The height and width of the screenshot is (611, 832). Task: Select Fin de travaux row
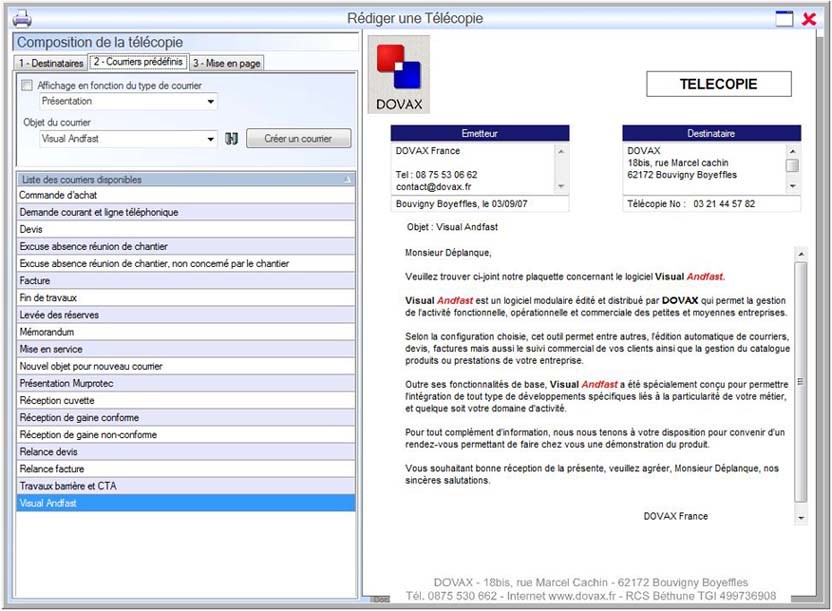(x=186, y=298)
